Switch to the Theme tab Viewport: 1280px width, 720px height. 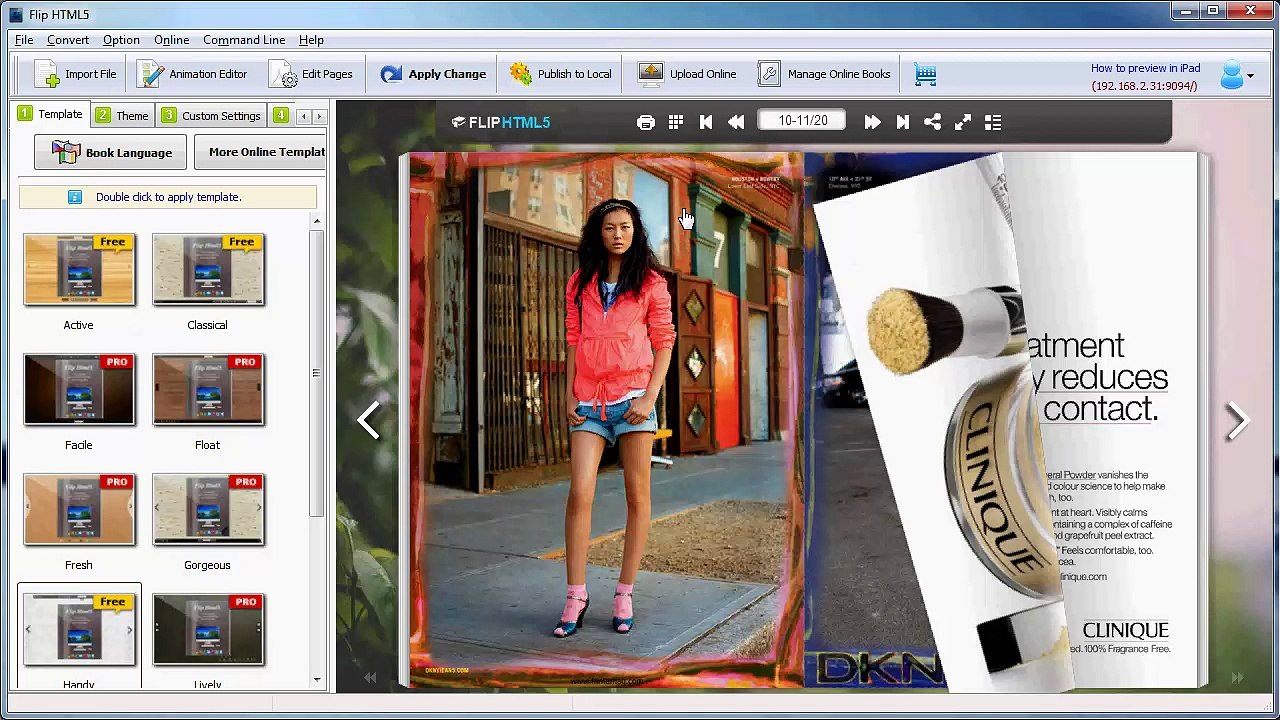(x=122, y=116)
